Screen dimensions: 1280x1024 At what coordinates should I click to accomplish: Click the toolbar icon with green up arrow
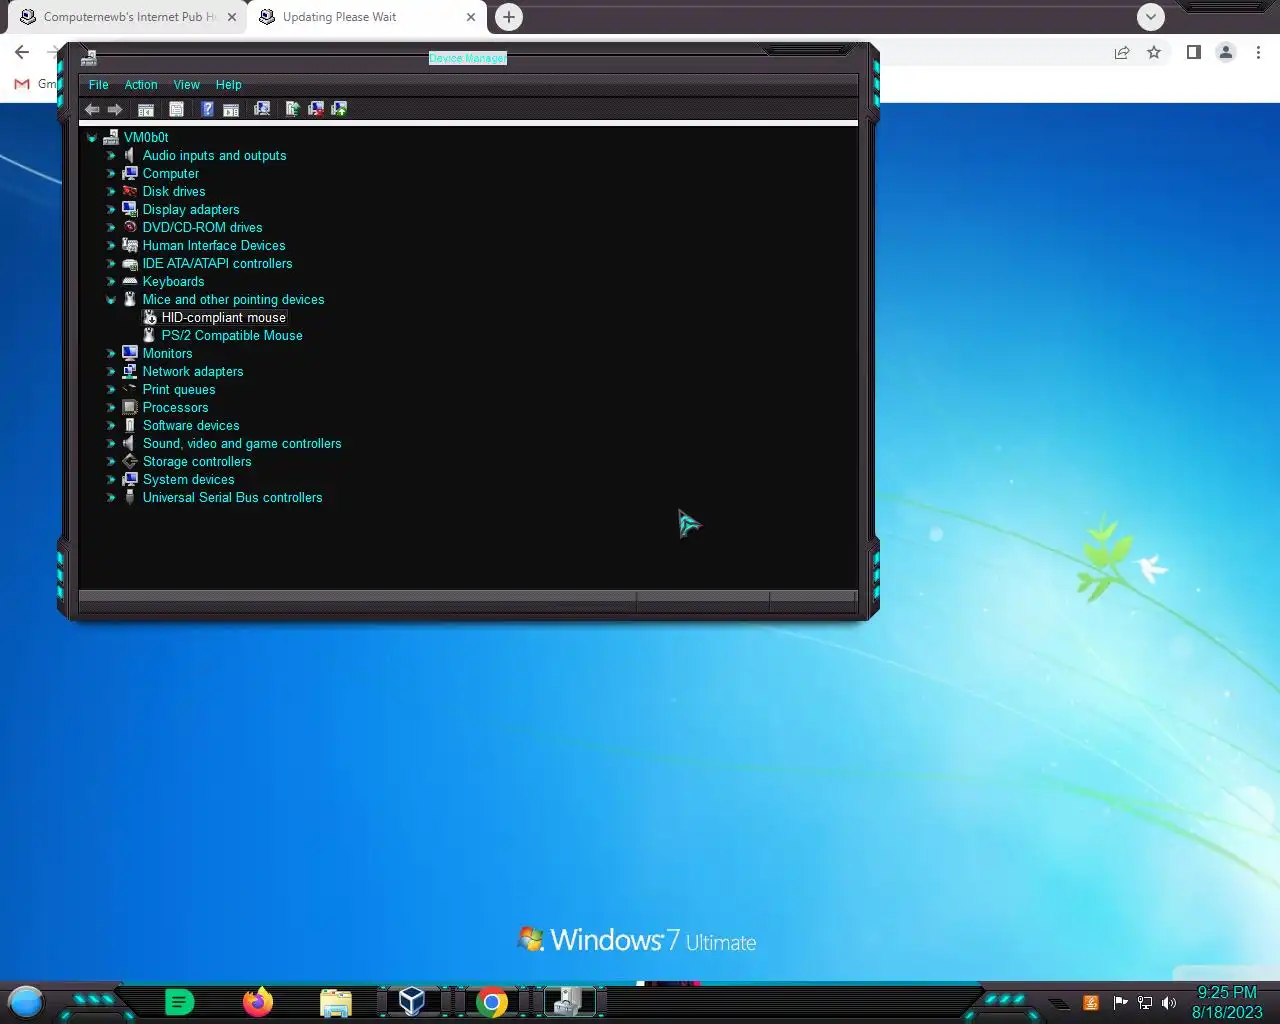pos(339,109)
